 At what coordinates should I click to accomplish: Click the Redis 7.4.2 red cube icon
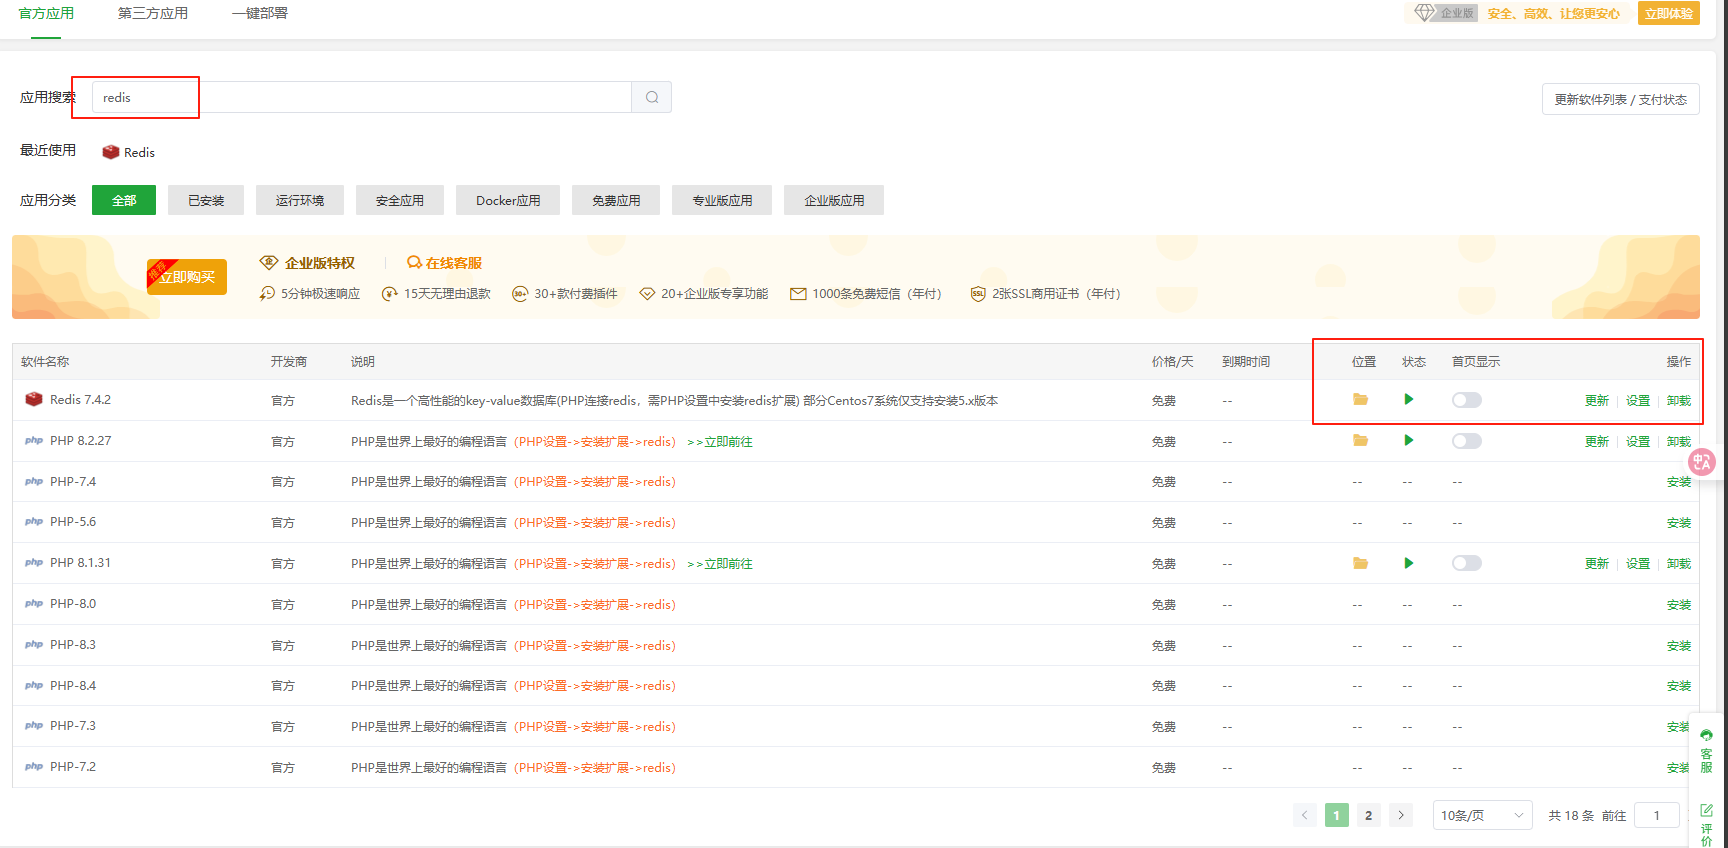[x=34, y=399]
